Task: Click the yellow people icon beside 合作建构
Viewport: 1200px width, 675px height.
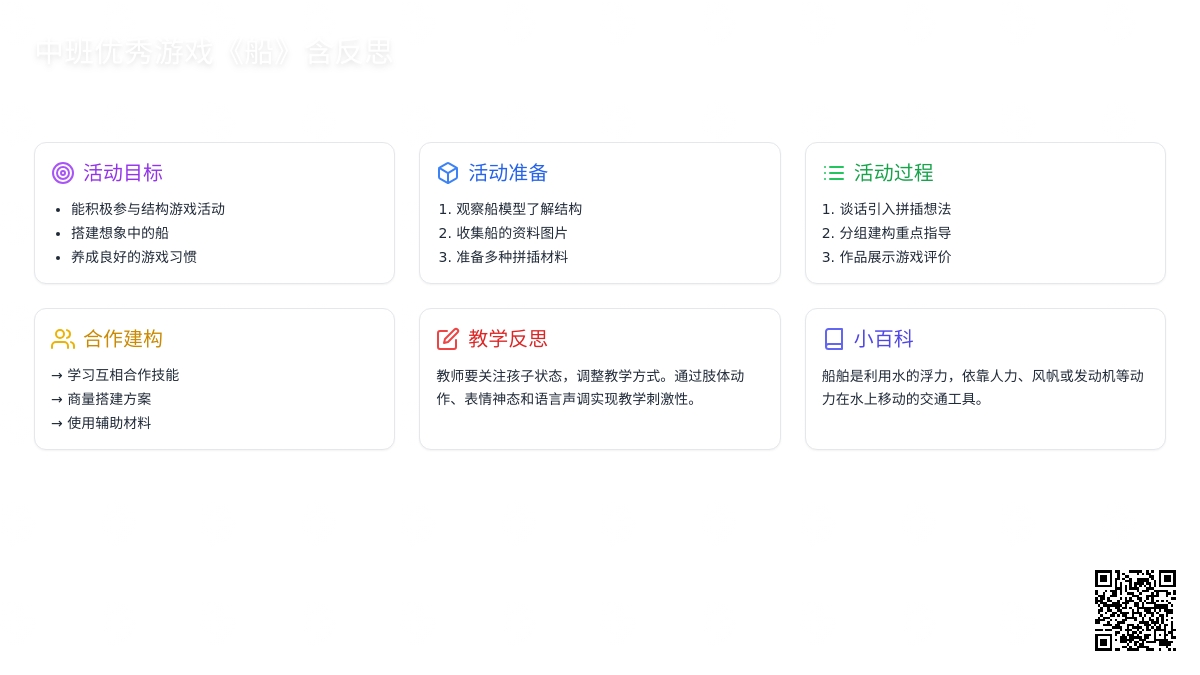Action: pos(63,339)
